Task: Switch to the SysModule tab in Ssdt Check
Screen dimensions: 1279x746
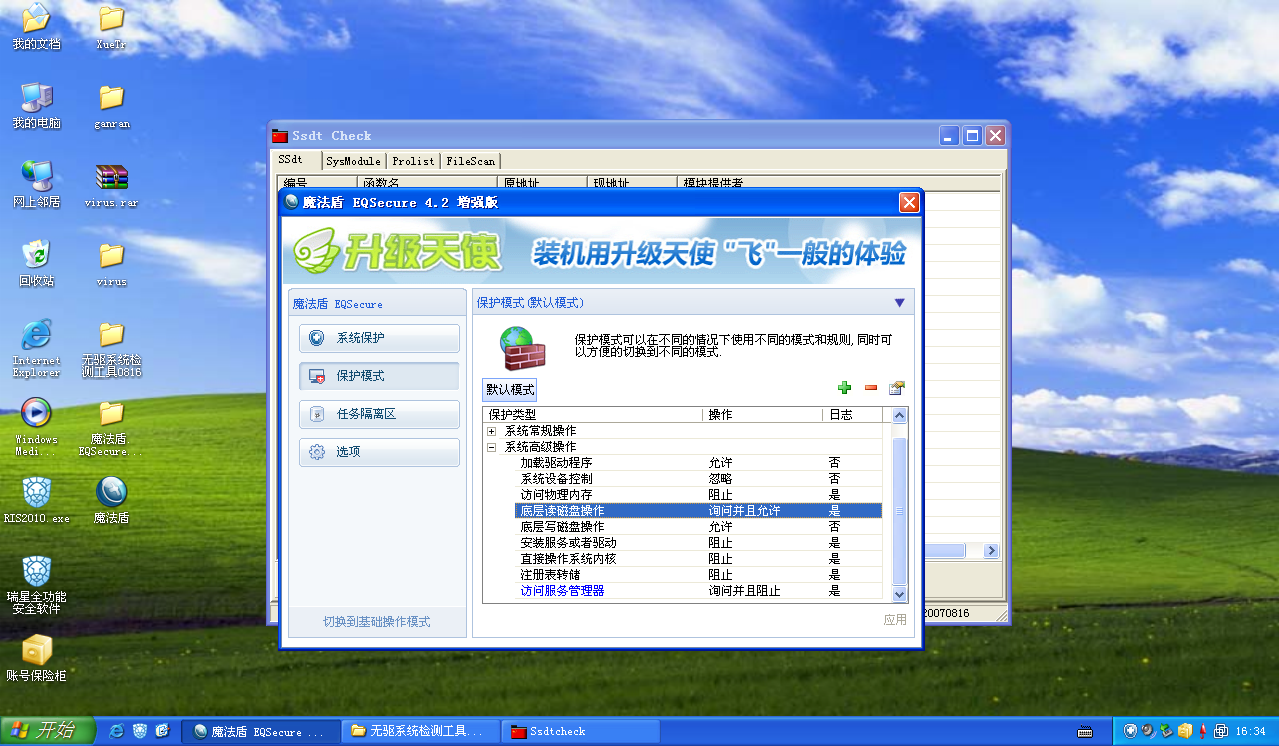Action: tap(353, 161)
